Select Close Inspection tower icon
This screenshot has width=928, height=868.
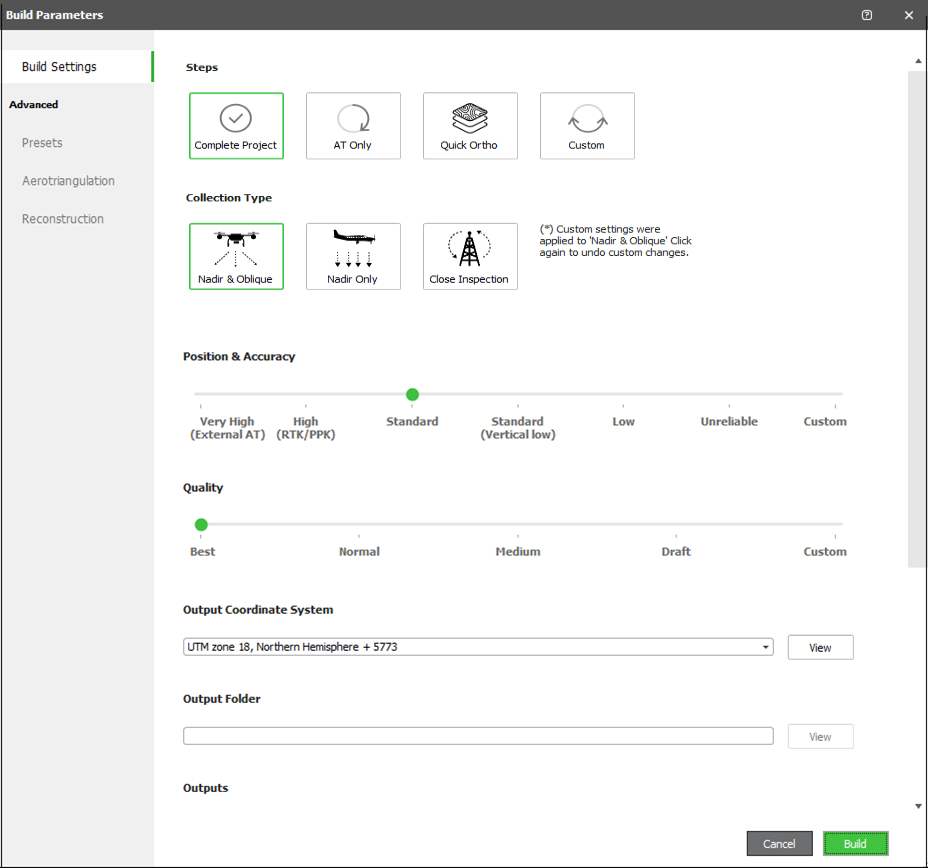pos(470,256)
